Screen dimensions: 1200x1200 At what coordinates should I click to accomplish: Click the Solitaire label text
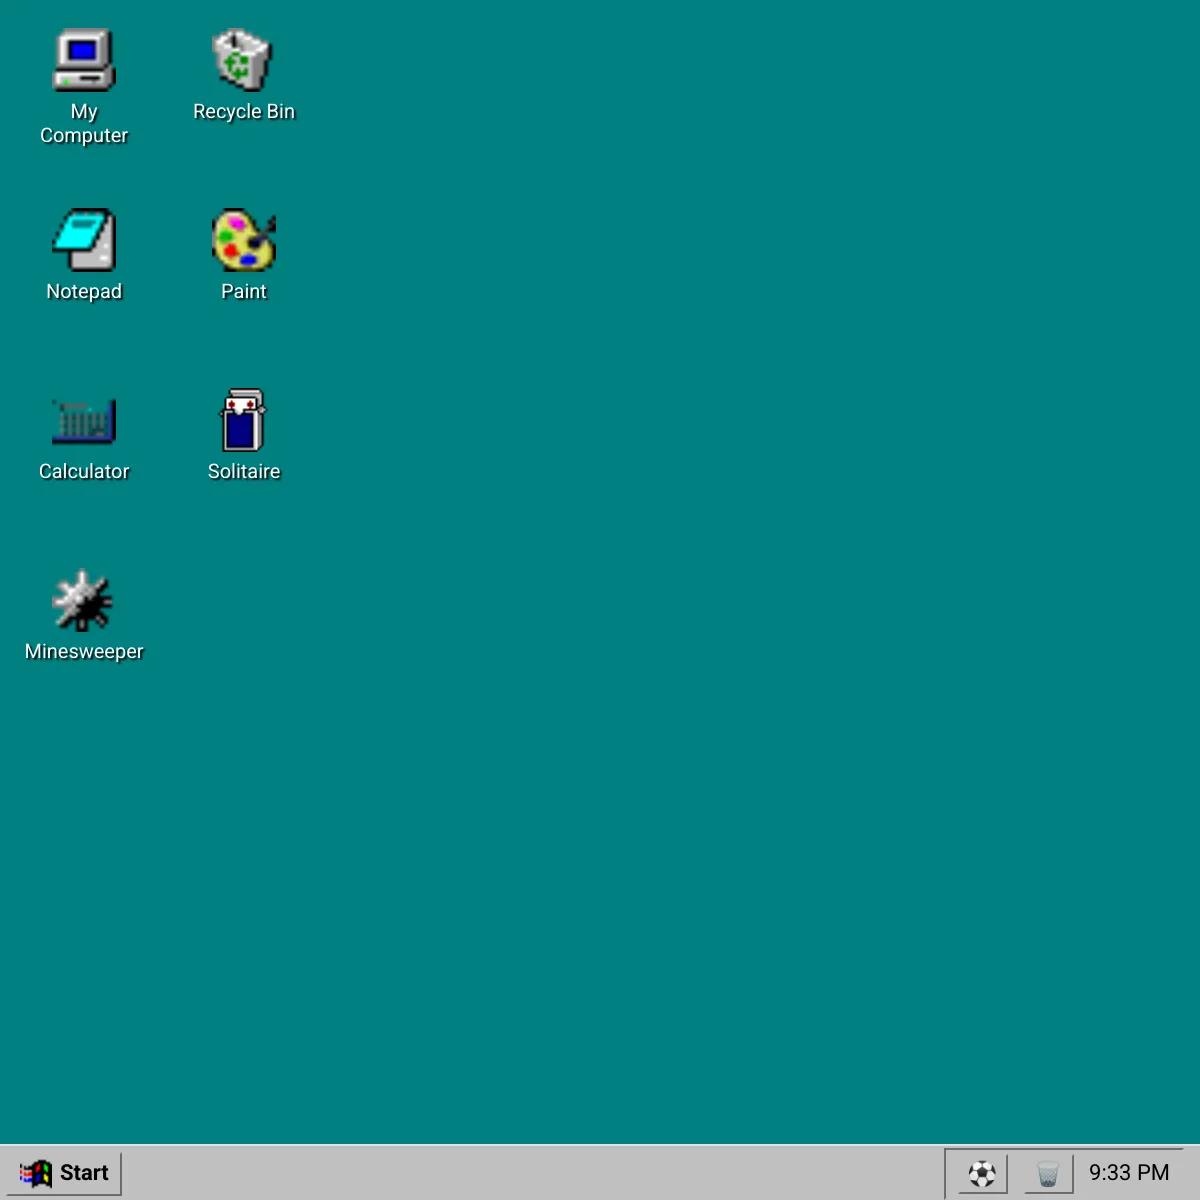coord(244,471)
